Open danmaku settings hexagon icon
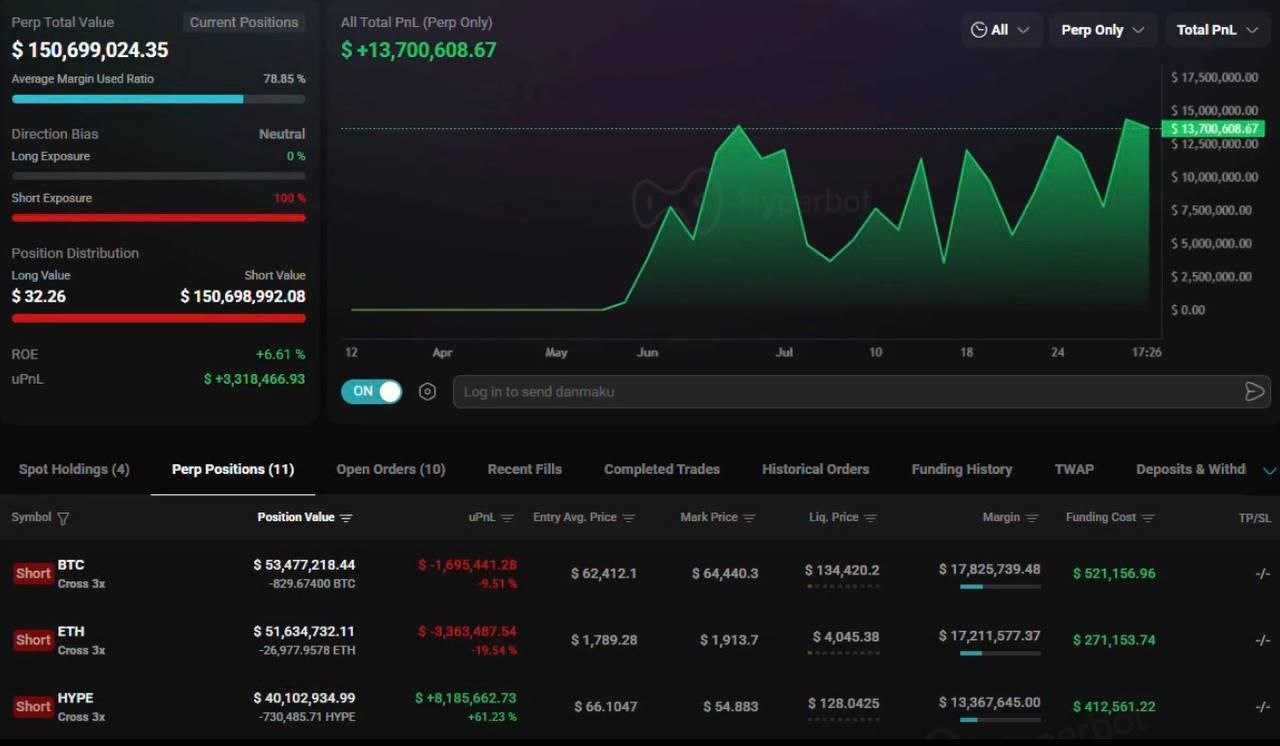This screenshot has width=1280, height=746. tap(427, 392)
